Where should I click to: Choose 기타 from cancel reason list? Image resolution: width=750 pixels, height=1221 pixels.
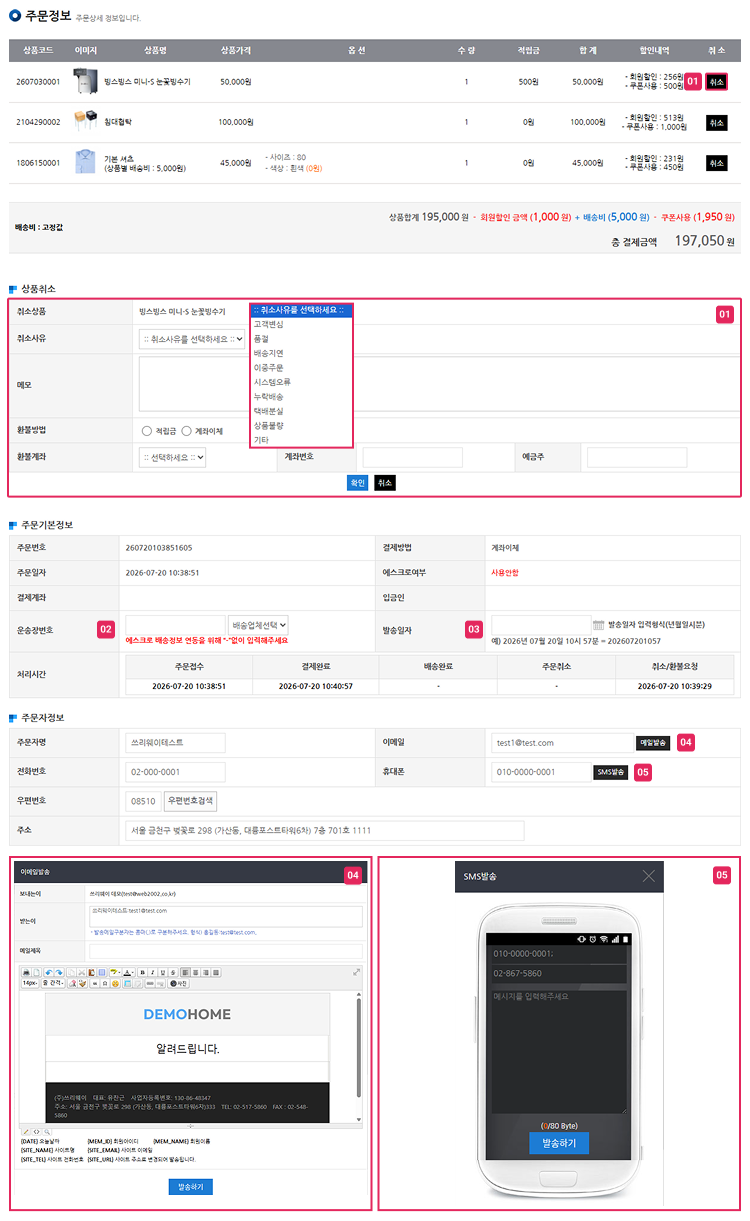[301, 440]
